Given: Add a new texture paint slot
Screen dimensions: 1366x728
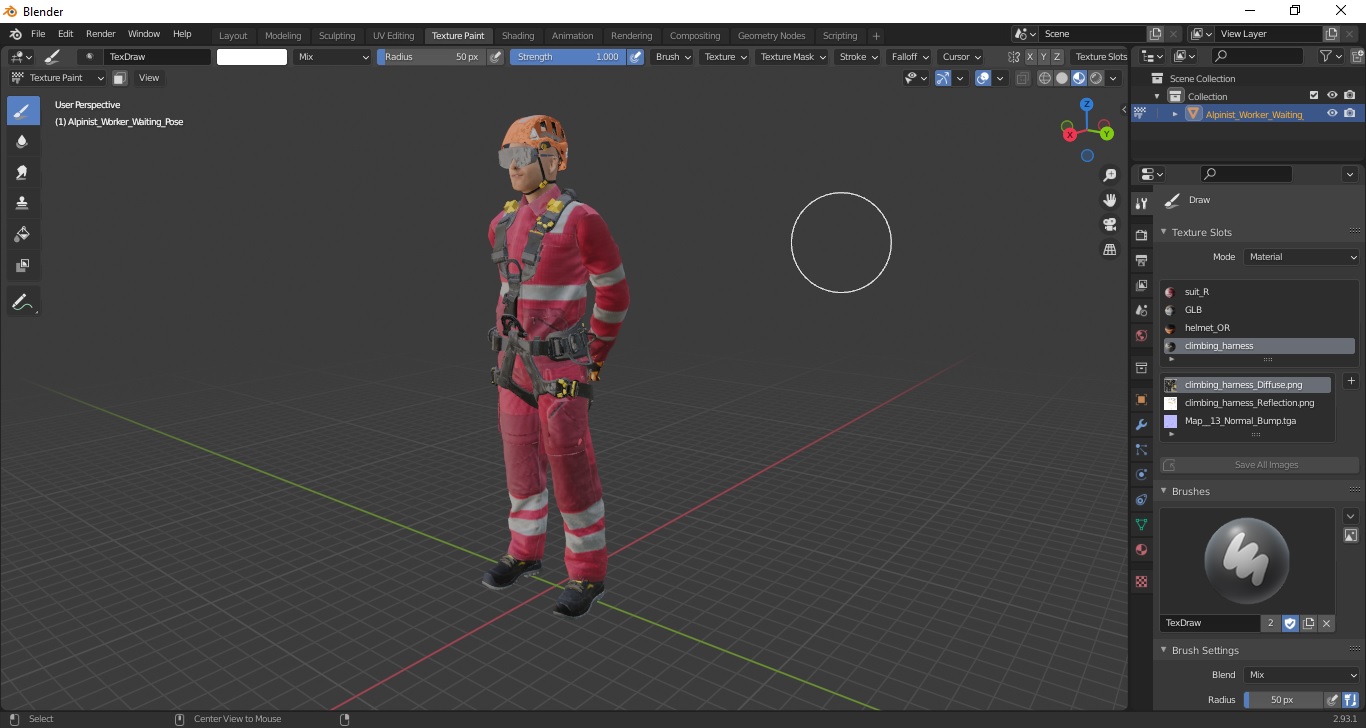Looking at the screenshot, I should pyautogui.click(x=1351, y=381).
